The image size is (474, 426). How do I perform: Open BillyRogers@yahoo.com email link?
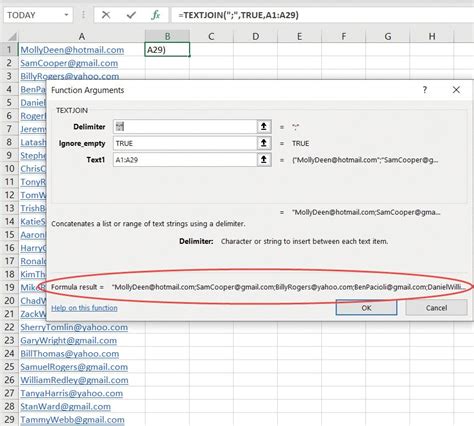[x=70, y=76]
